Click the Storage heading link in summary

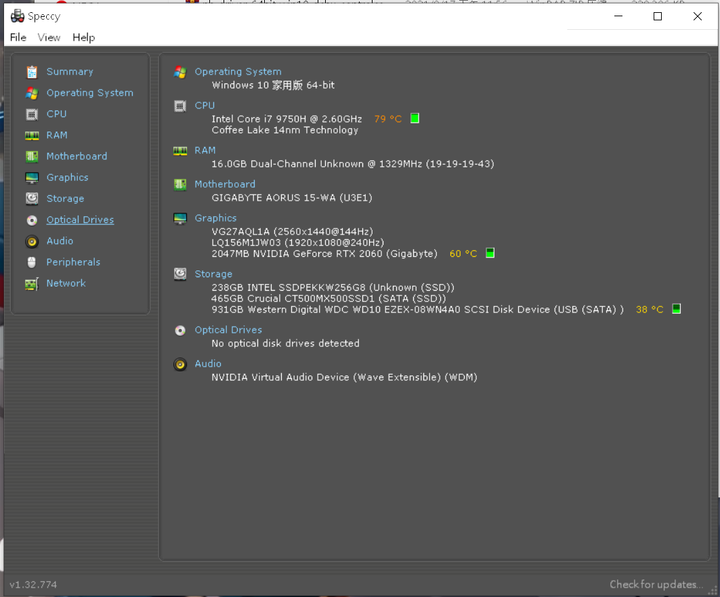(214, 274)
